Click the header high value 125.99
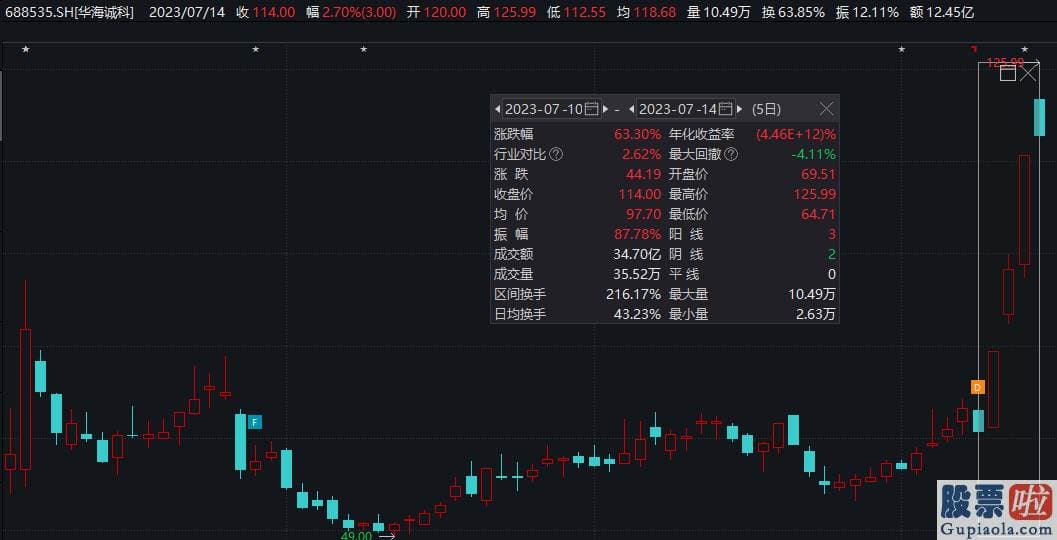This screenshot has height=540, width=1057. click(515, 12)
